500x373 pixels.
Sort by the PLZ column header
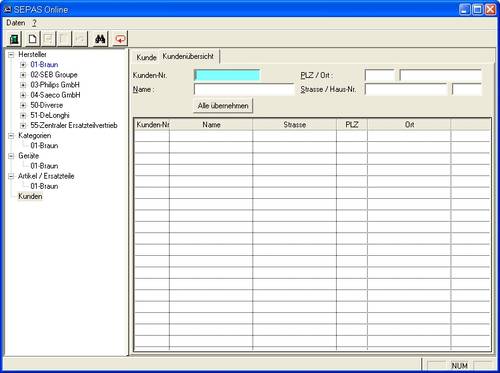click(x=352, y=125)
